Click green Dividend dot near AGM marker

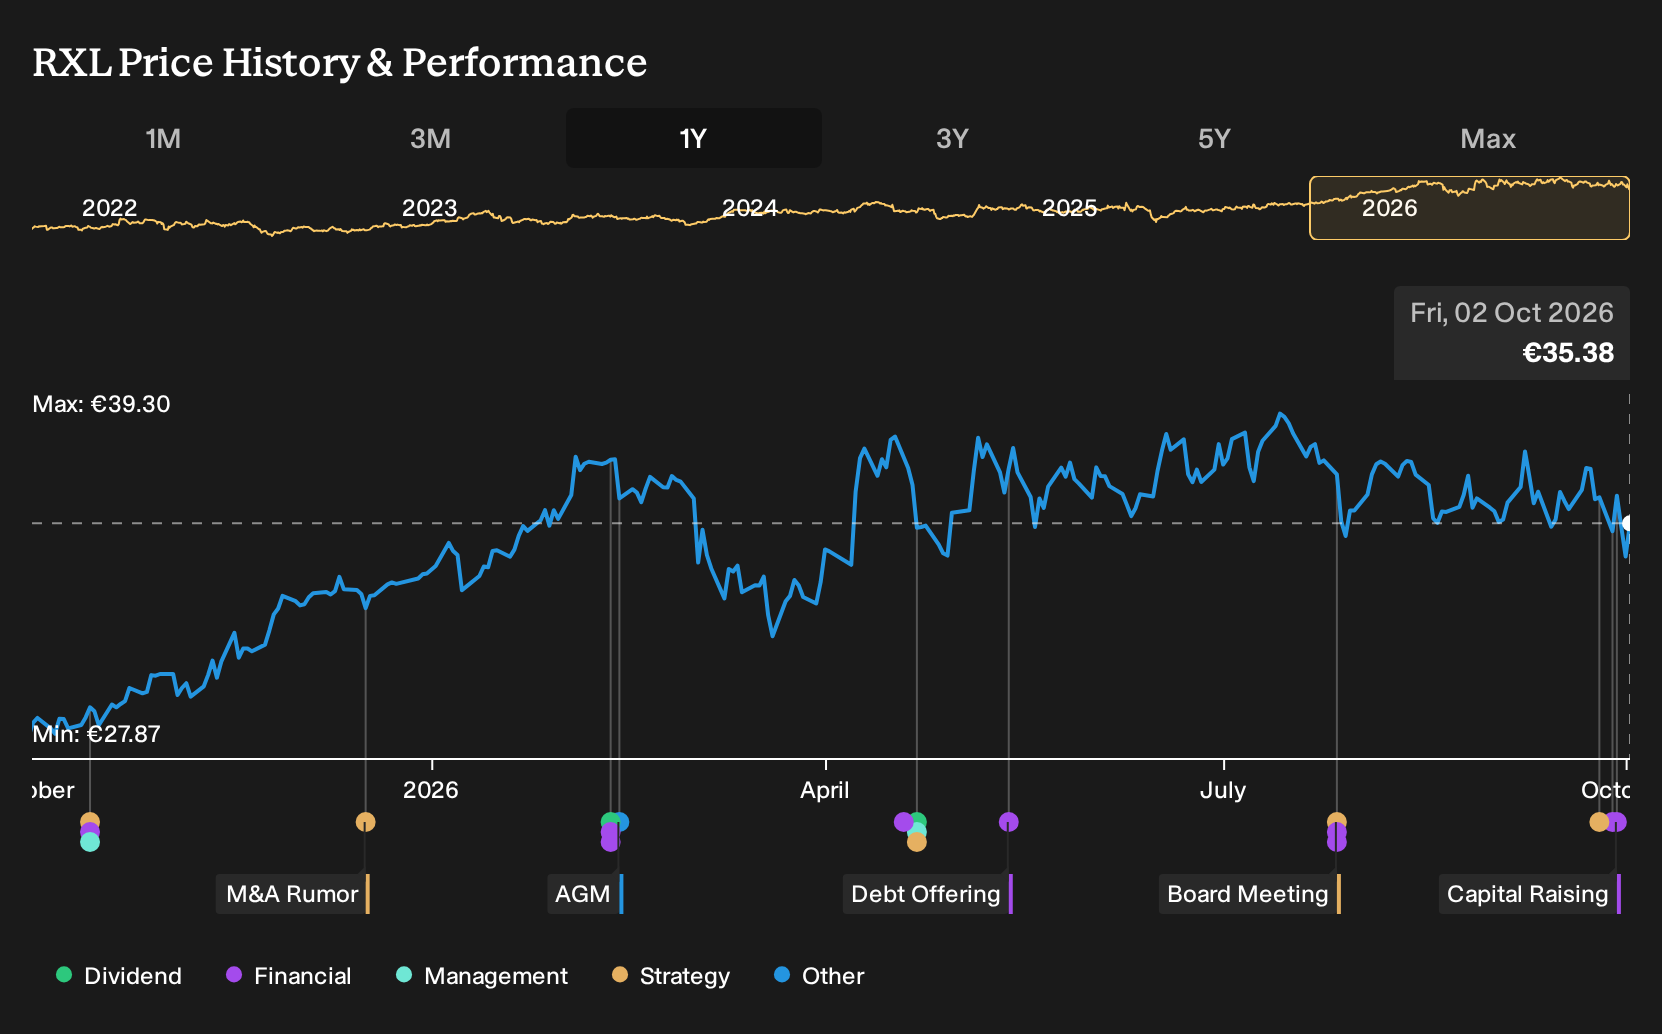tap(608, 821)
